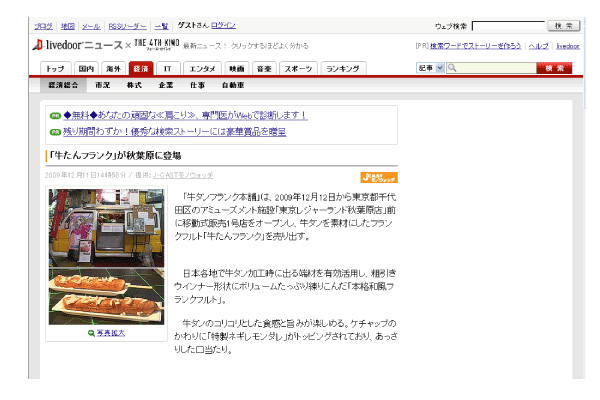Select the トップ tab

(55, 69)
